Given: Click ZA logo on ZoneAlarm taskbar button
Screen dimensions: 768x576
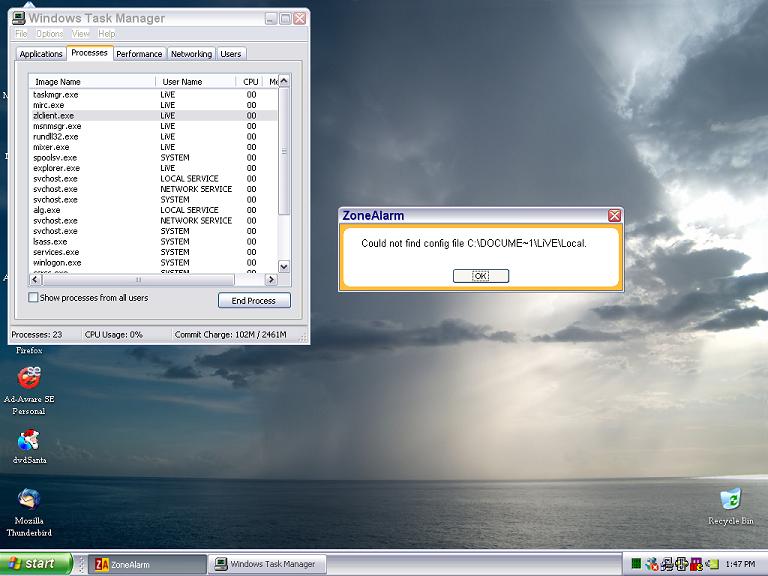Looking at the screenshot, I should pyautogui.click(x=101, y=564).
